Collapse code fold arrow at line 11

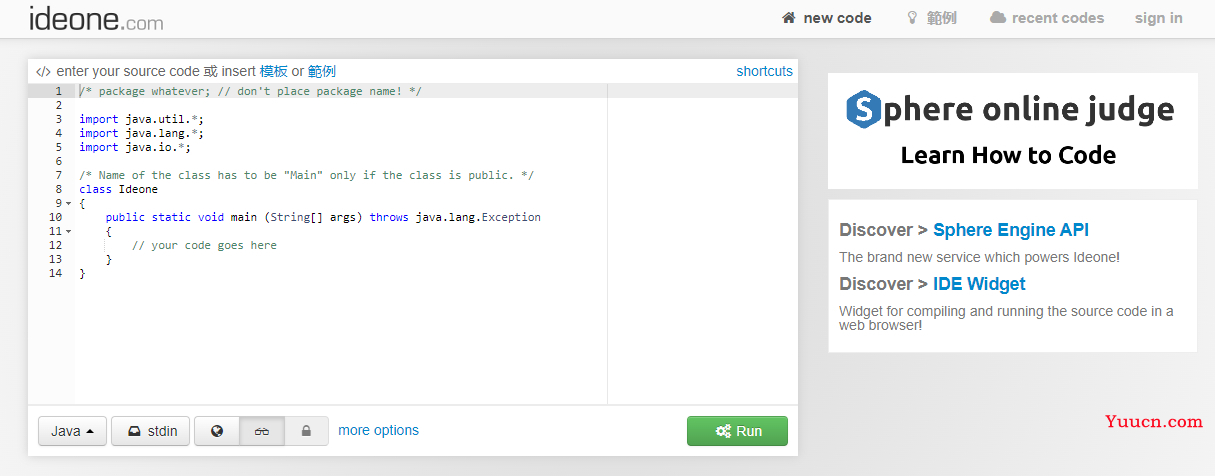(68, 231)
